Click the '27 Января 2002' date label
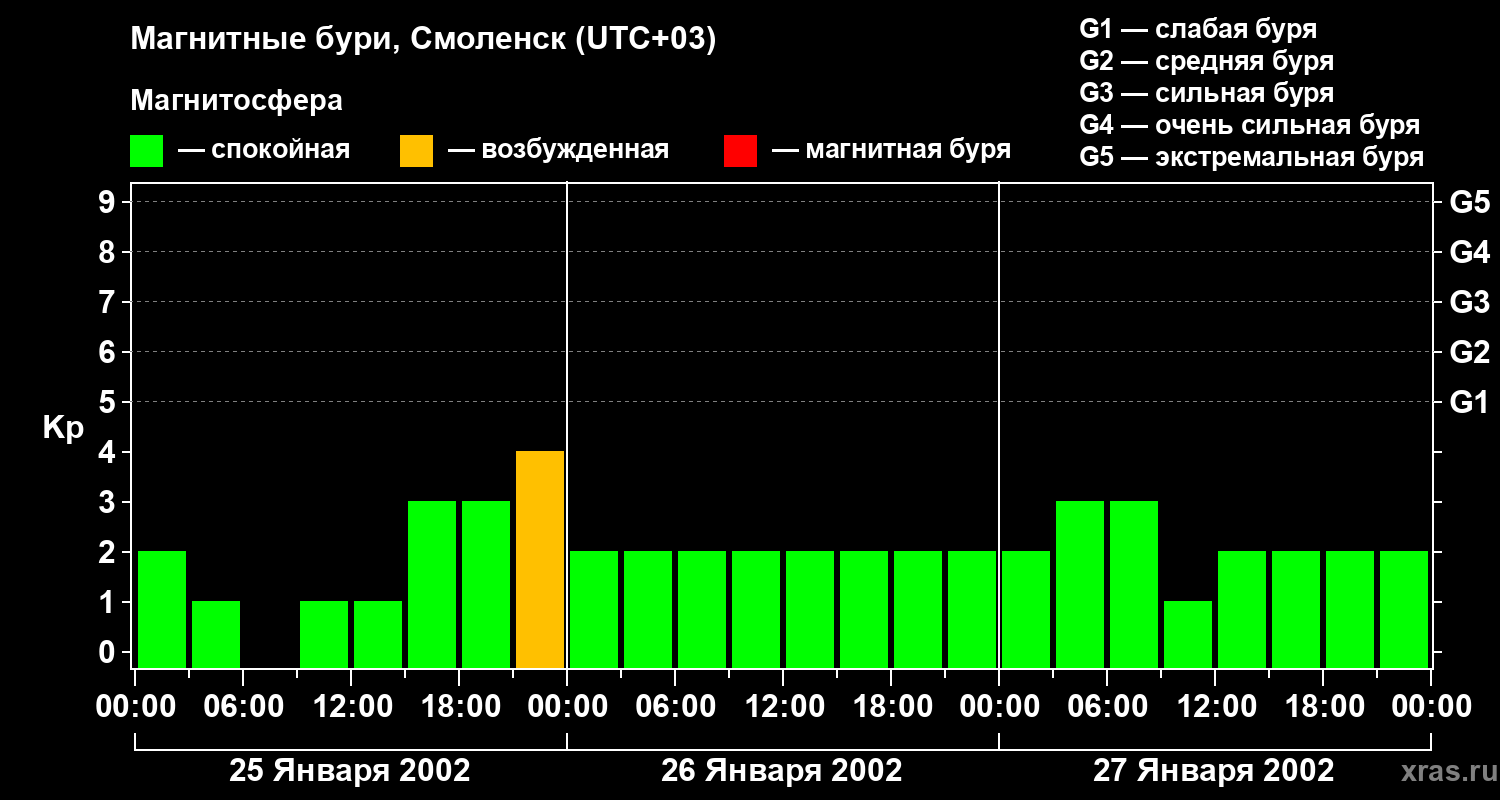The width and height of the screenshot is (1500, 800). (1214, 771)
